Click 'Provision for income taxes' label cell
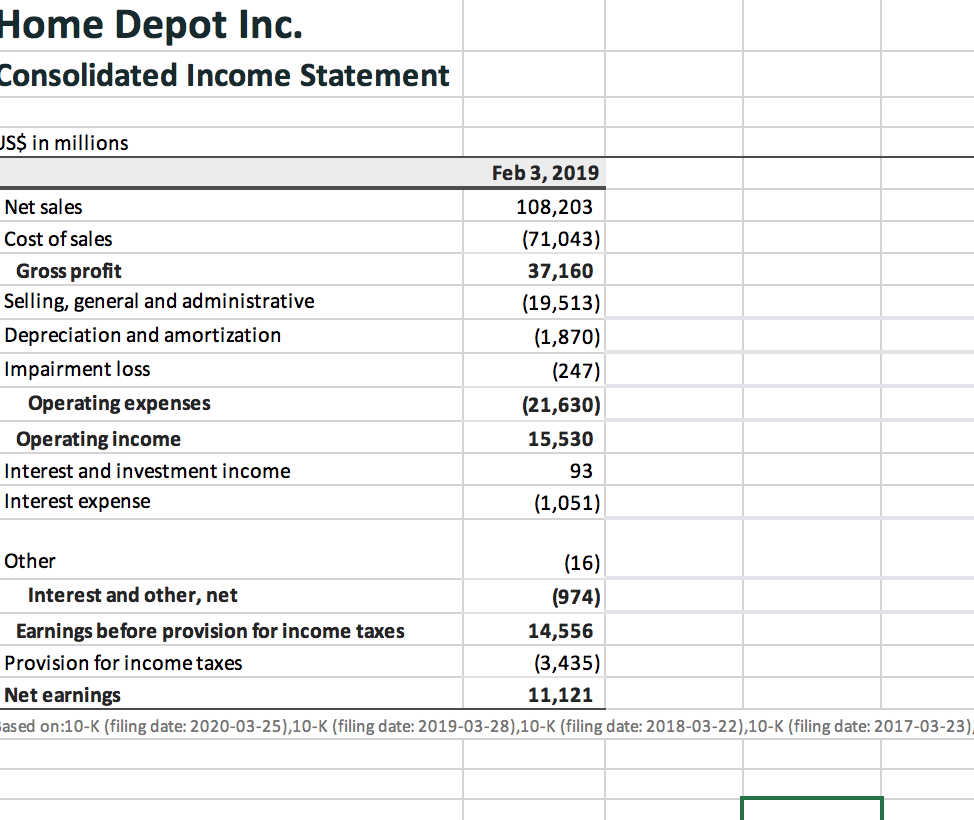This screenshot has height=820, width=974. (231, 662)
